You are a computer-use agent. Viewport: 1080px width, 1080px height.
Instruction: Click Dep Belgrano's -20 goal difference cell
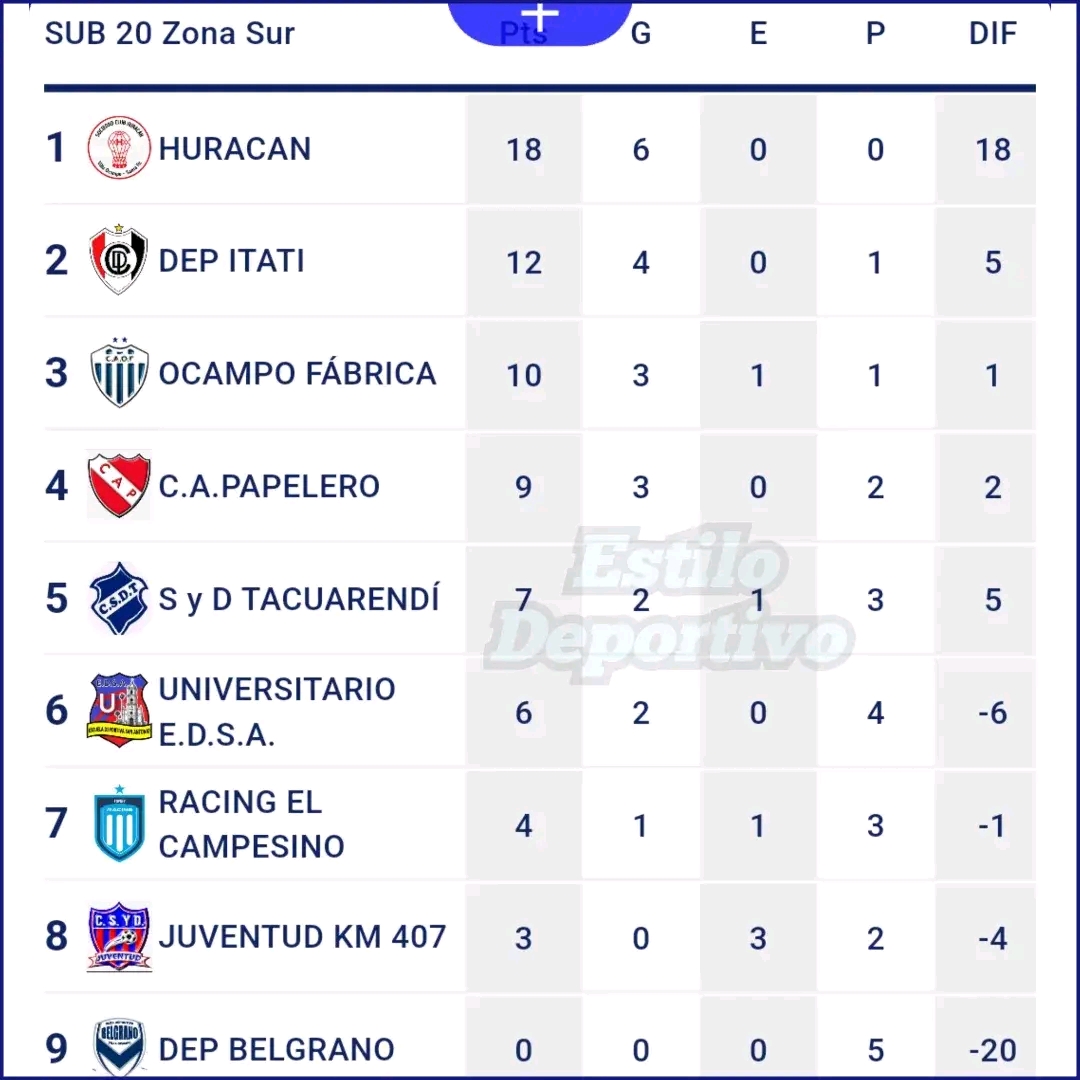(992, 1050)
